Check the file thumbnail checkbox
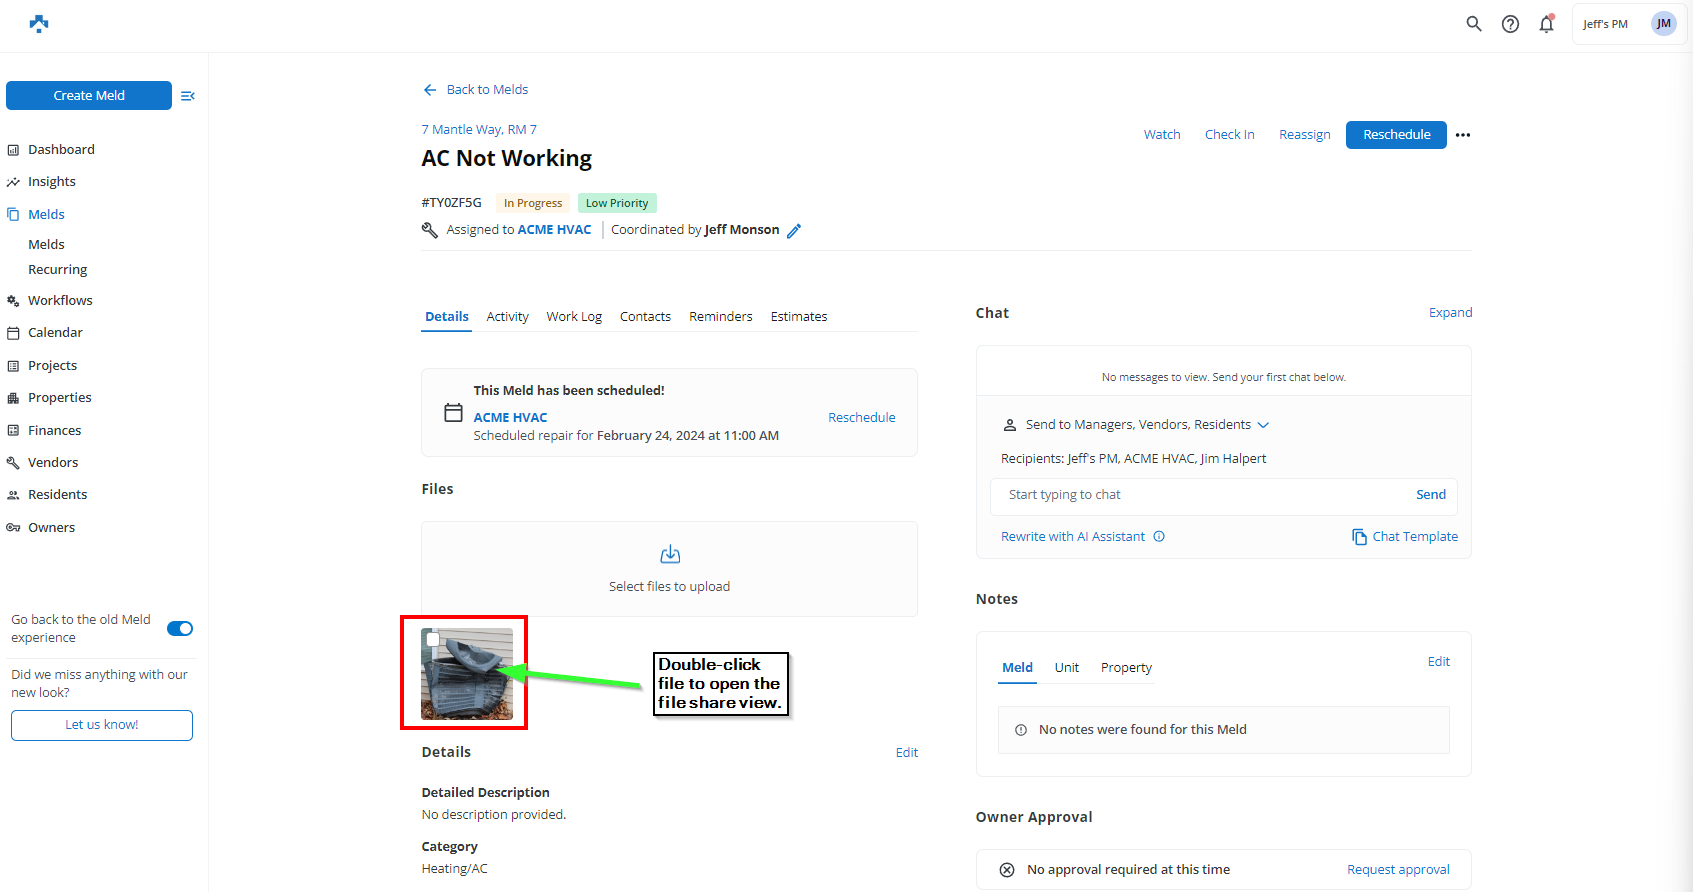1693x892 pixels. 433,639
